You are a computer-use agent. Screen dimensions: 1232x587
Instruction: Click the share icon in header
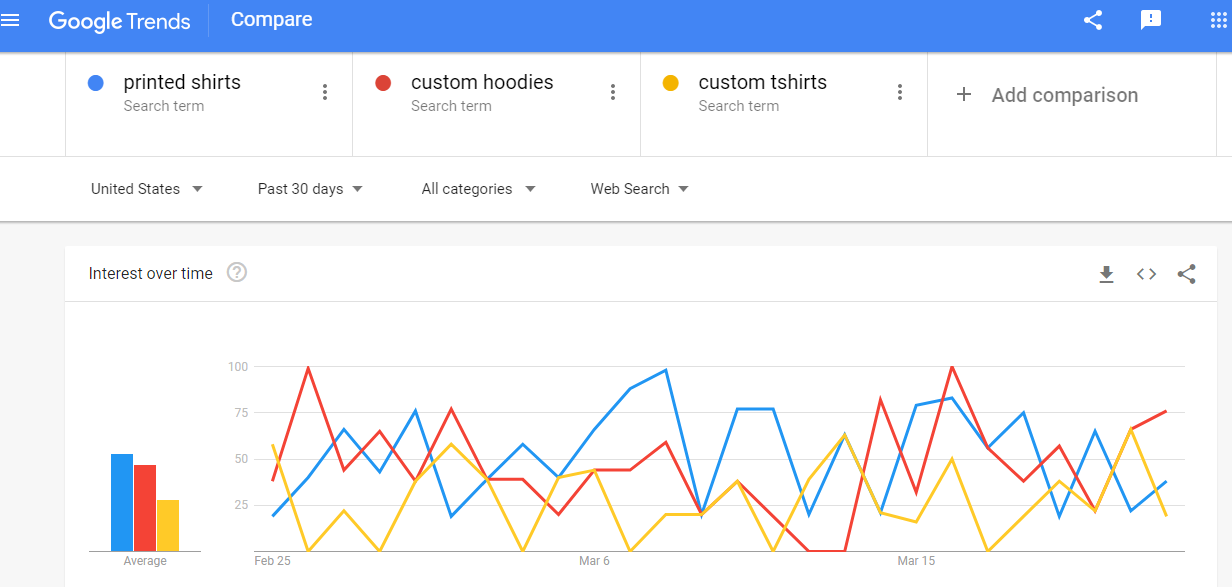click(x=1093, y=20)
